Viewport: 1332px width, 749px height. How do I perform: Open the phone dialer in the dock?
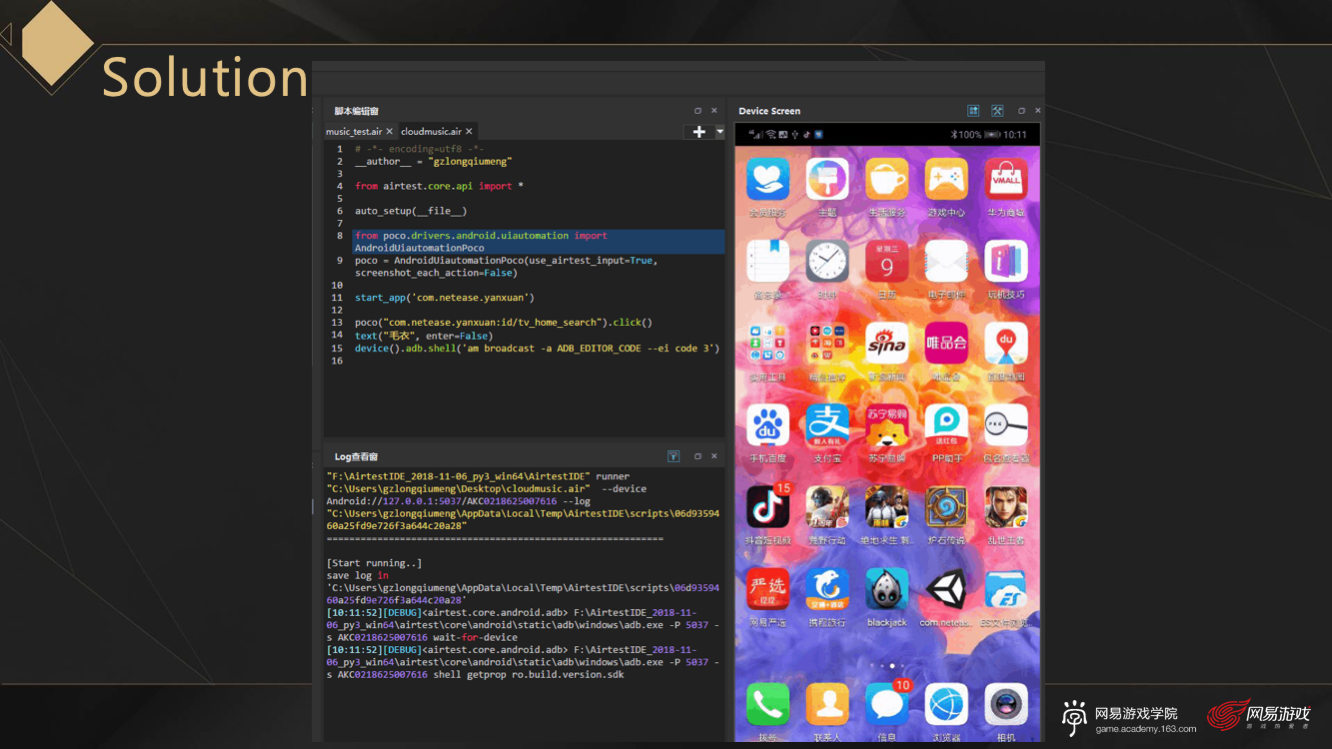tap(767, 706)
